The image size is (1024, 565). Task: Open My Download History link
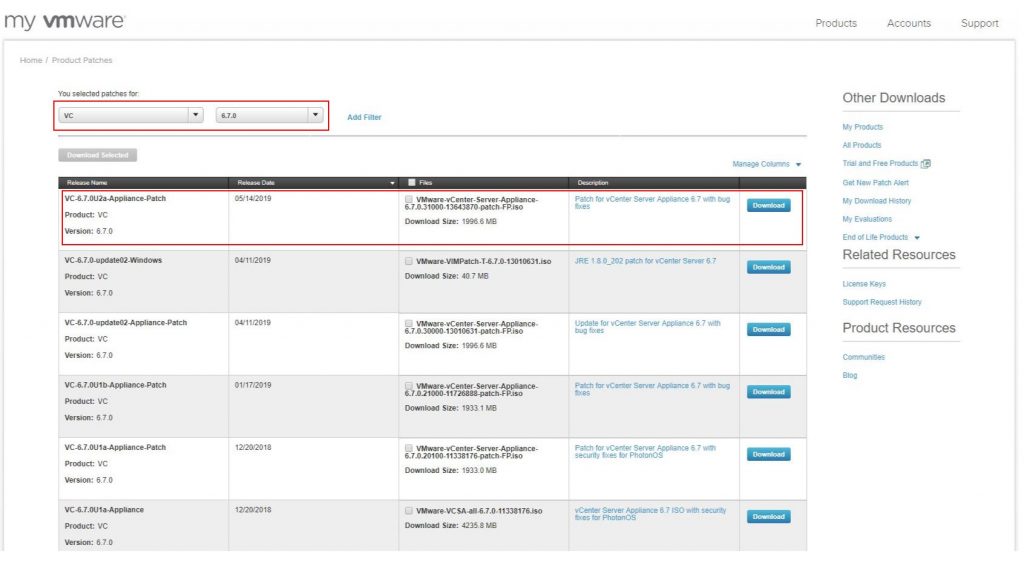tap(876, 201)
